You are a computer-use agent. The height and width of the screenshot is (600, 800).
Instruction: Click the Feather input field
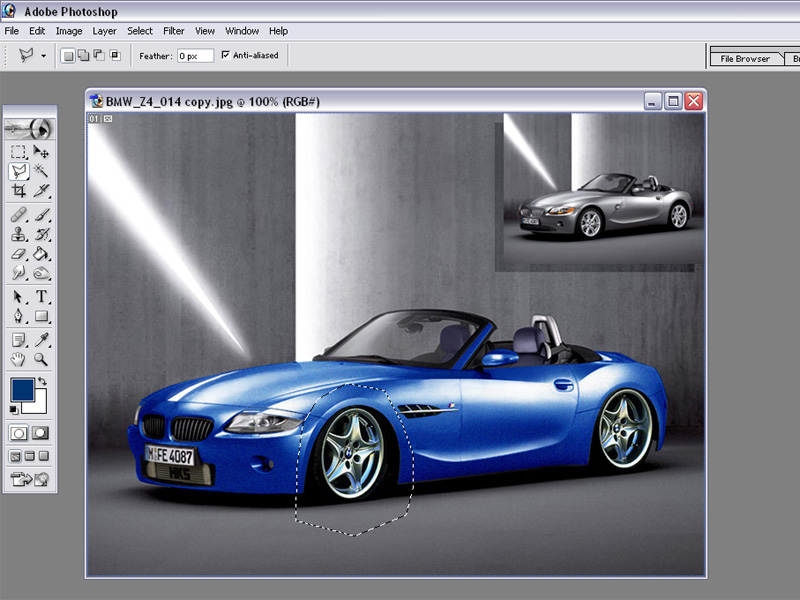tap(195, 56)
